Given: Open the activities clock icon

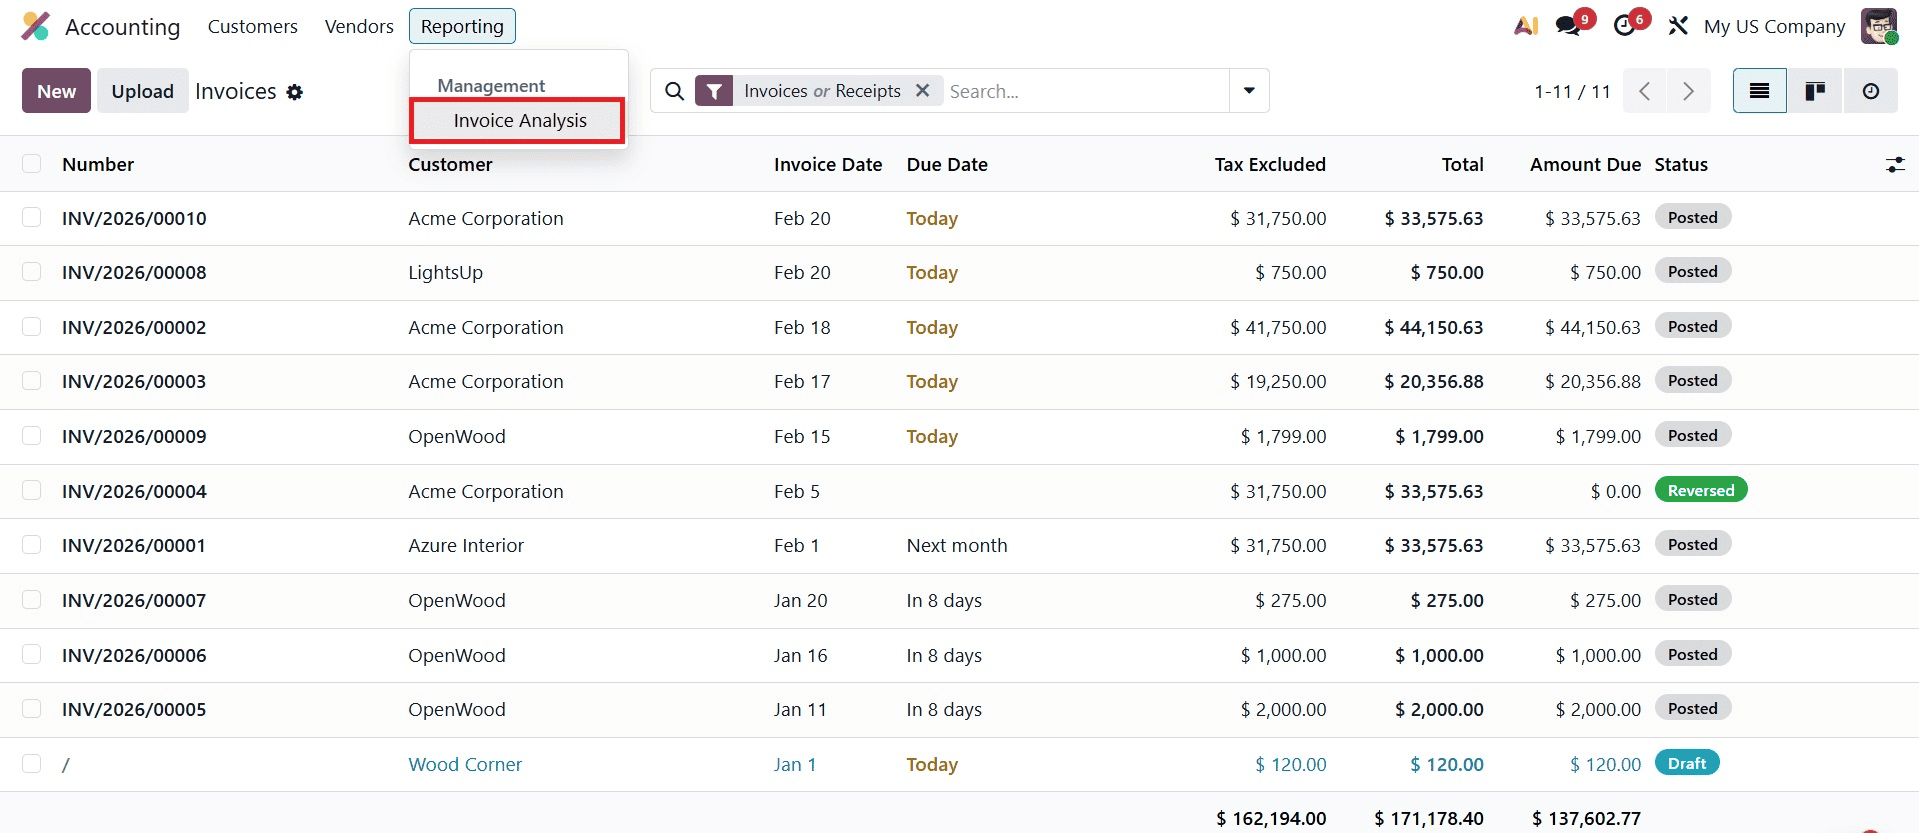Looking at the screenshot, I should pyautogui.click(x=1625, y=26).
